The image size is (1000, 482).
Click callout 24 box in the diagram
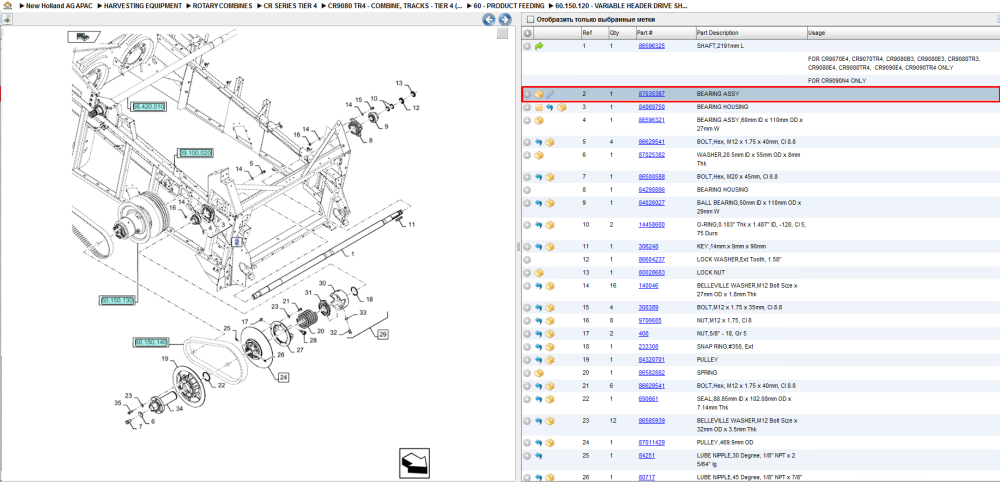(283, 377)
